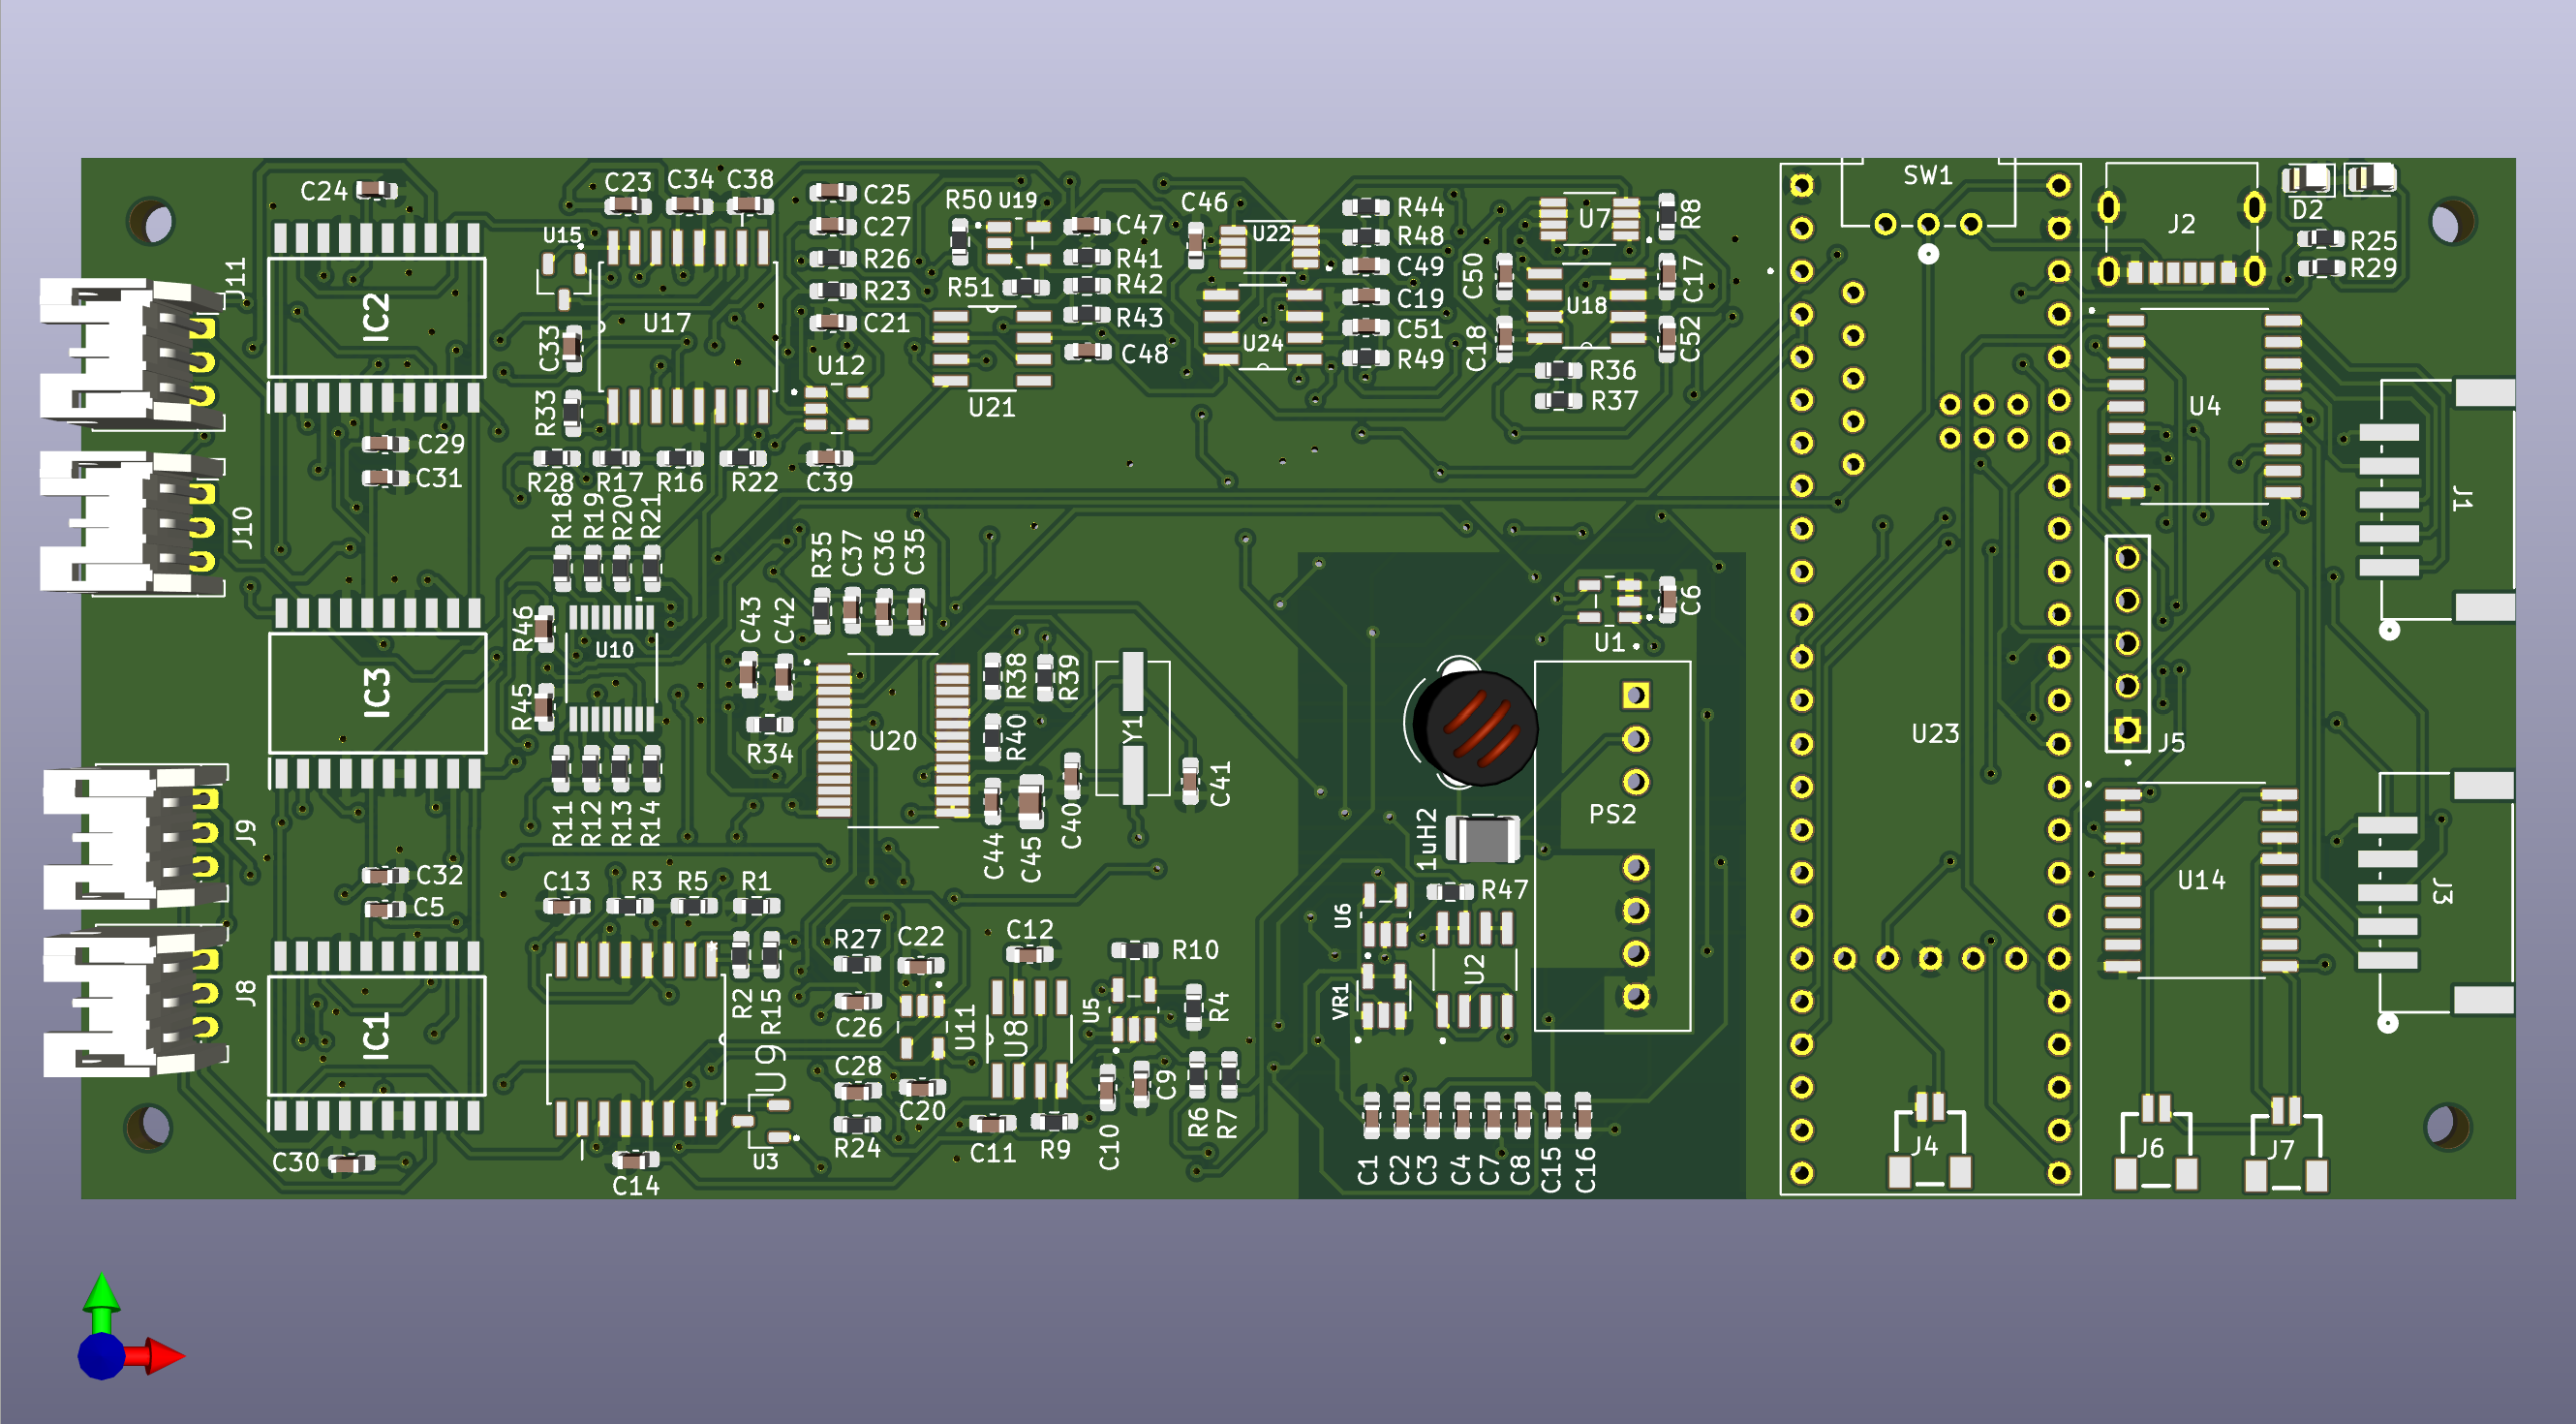Viewport: 2576px width, 1424px height.
Task: Click the C14 capacitor label
Action: 635,1186
